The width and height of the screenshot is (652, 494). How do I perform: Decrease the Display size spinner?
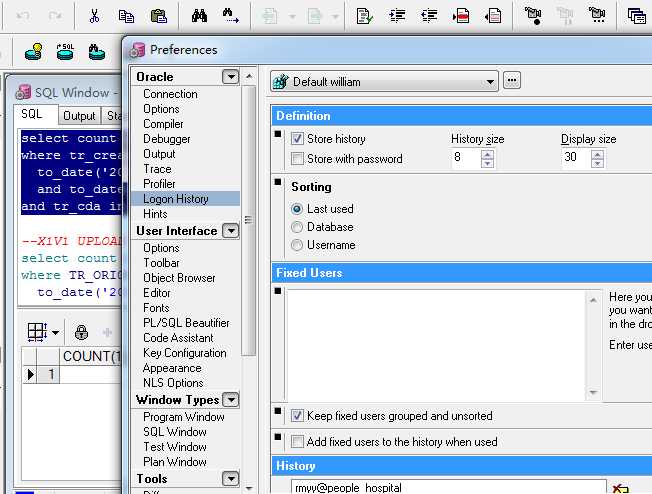coord(597,163)
